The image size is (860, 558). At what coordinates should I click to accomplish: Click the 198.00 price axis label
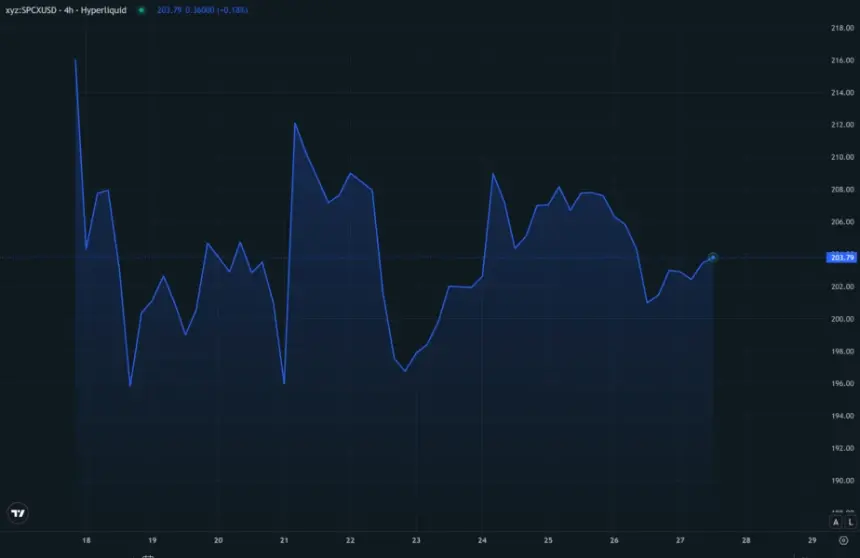point(842,351)
